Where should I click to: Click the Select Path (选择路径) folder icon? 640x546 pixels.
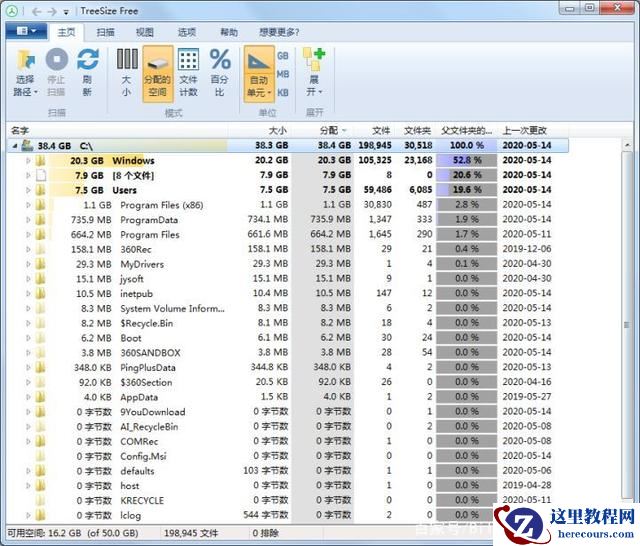[x=26, y=60]
